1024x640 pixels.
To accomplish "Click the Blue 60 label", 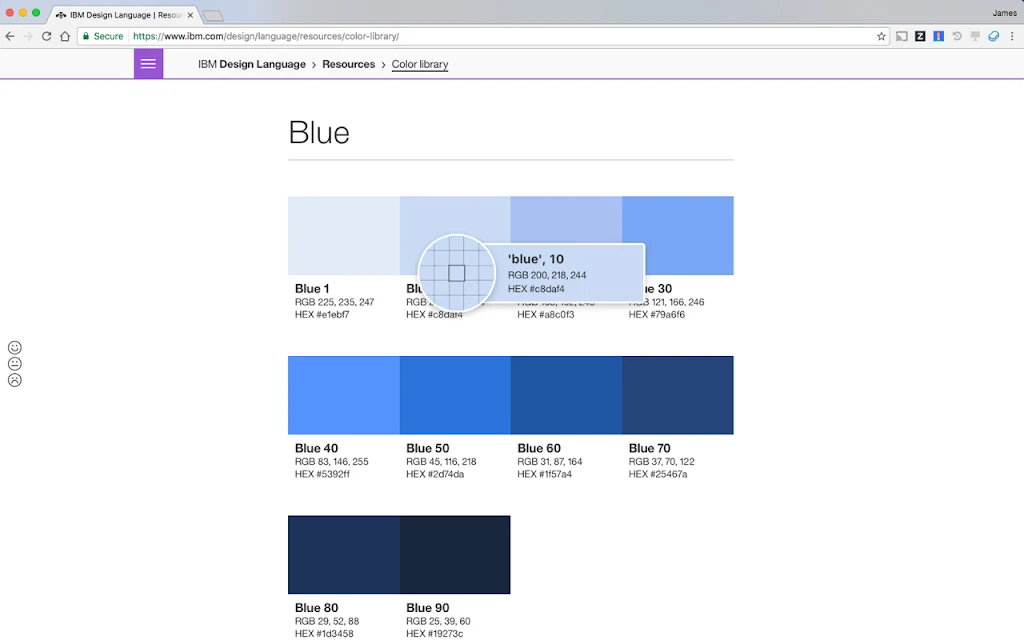I will pyautogui.click(x=539, y=448).
